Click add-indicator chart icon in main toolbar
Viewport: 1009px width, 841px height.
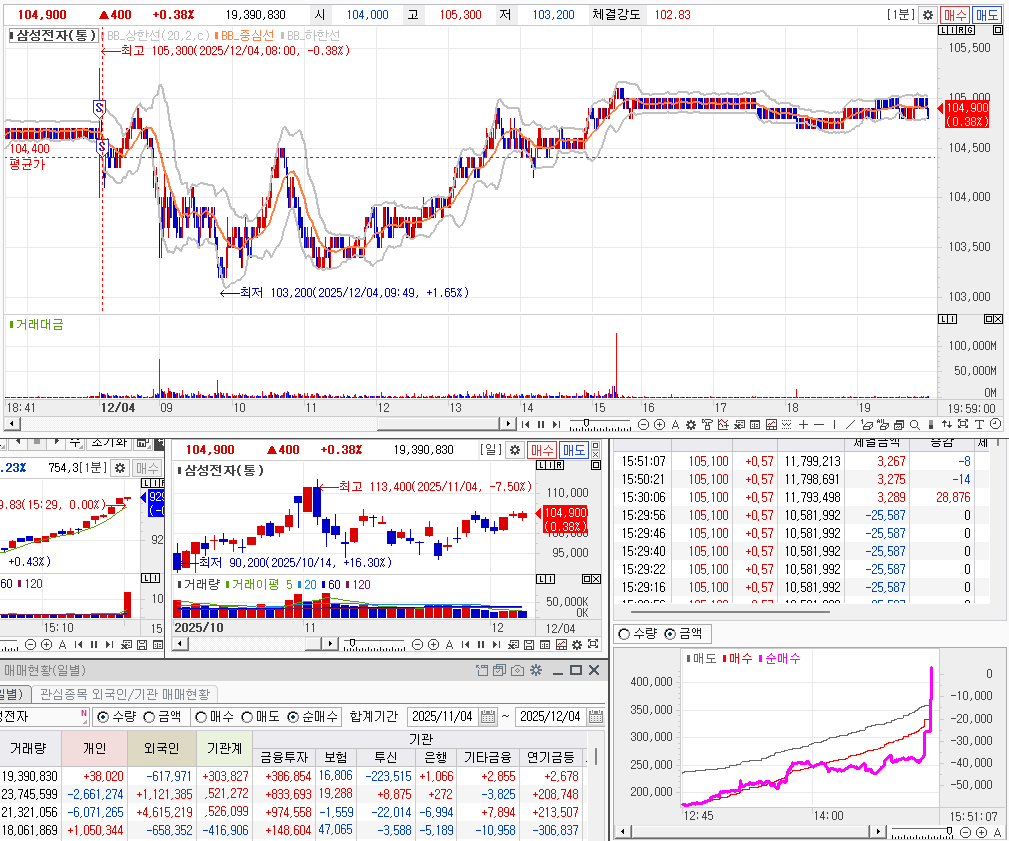723,424
